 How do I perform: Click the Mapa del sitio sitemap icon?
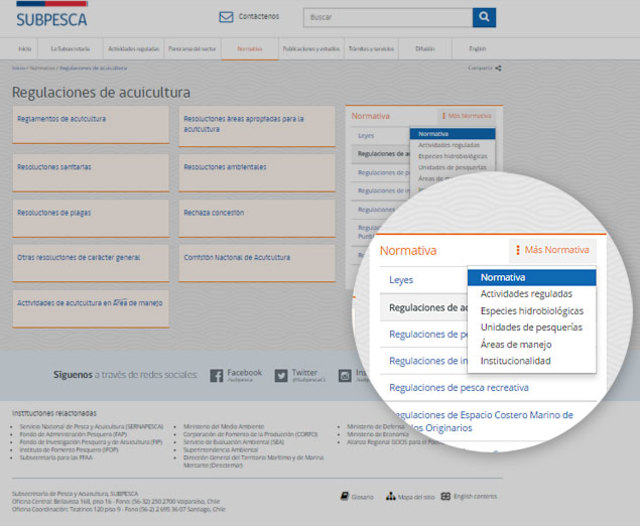pos(391,496)
